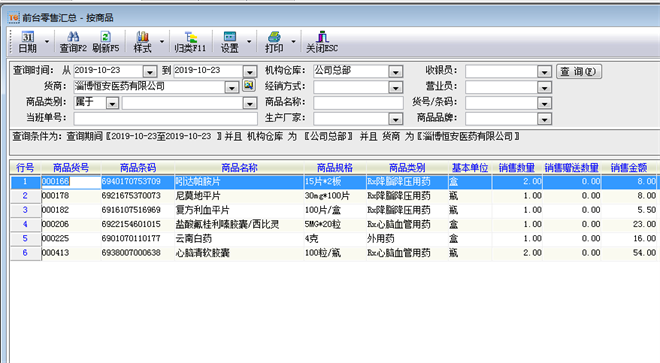Viewport: 660px width, 363px height.
Task: Open the 商品品牌 dropdown
Action: point(545,119)
